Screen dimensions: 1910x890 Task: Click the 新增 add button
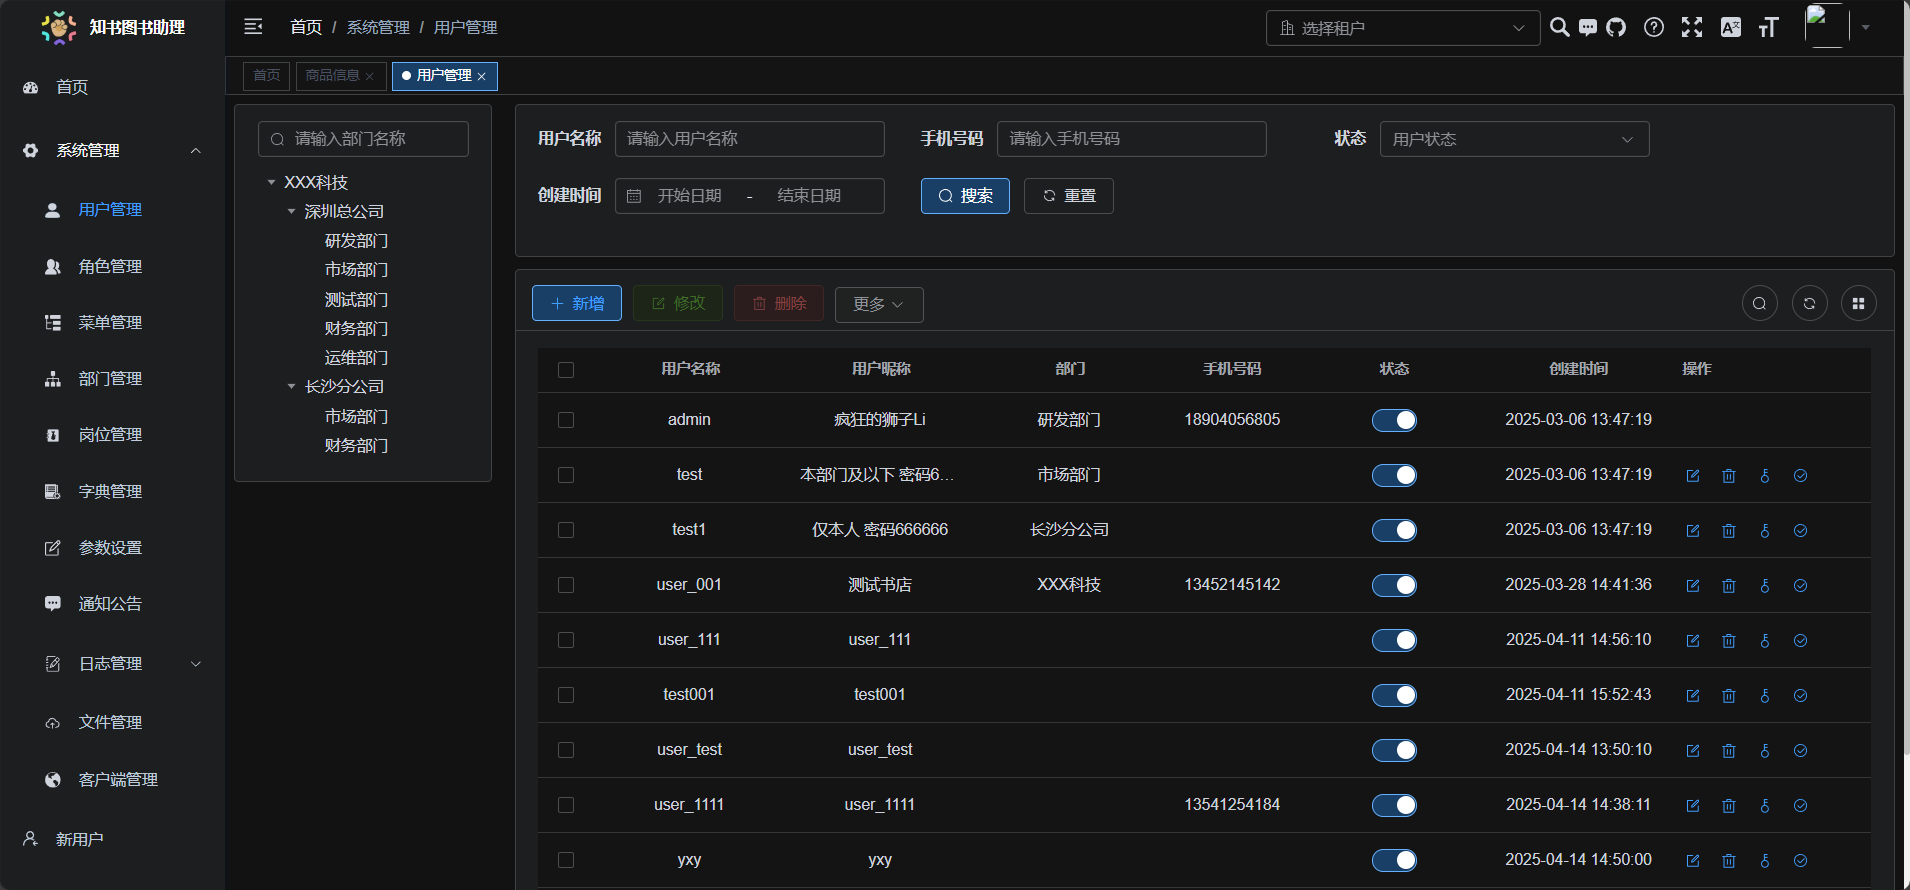[577, 303]
